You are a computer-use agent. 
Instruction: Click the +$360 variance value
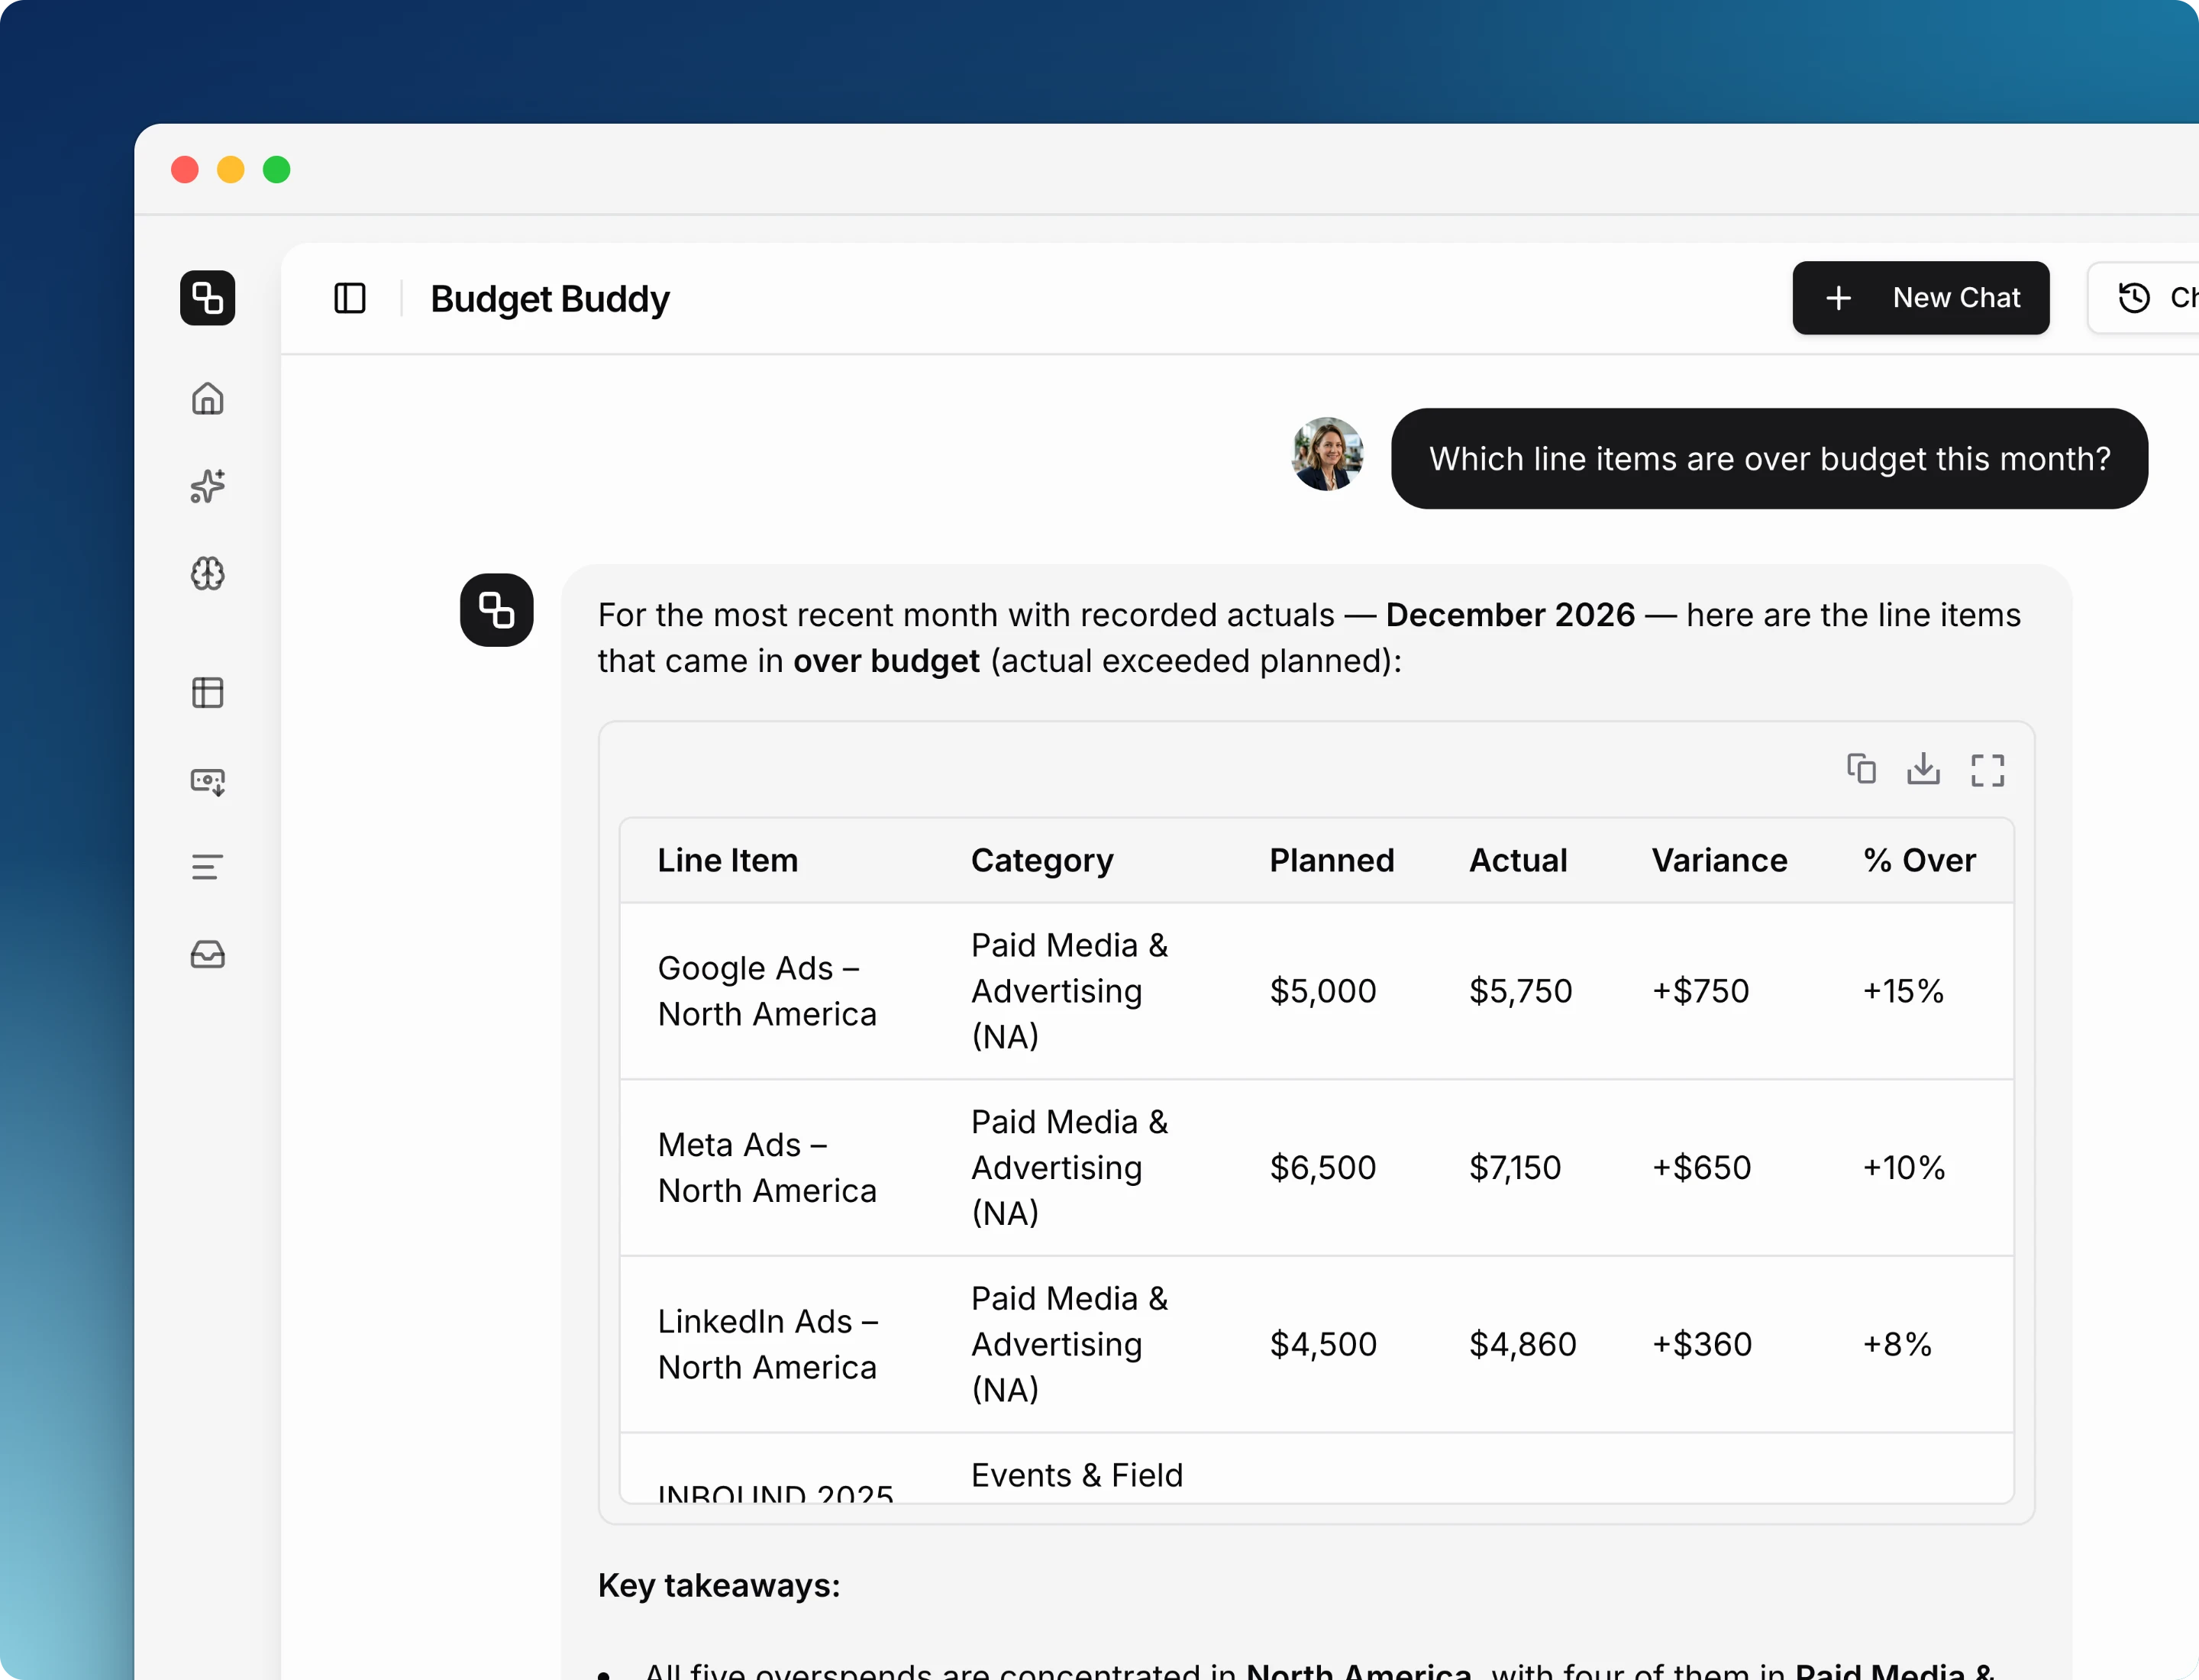click(x=1701, y=1344)
